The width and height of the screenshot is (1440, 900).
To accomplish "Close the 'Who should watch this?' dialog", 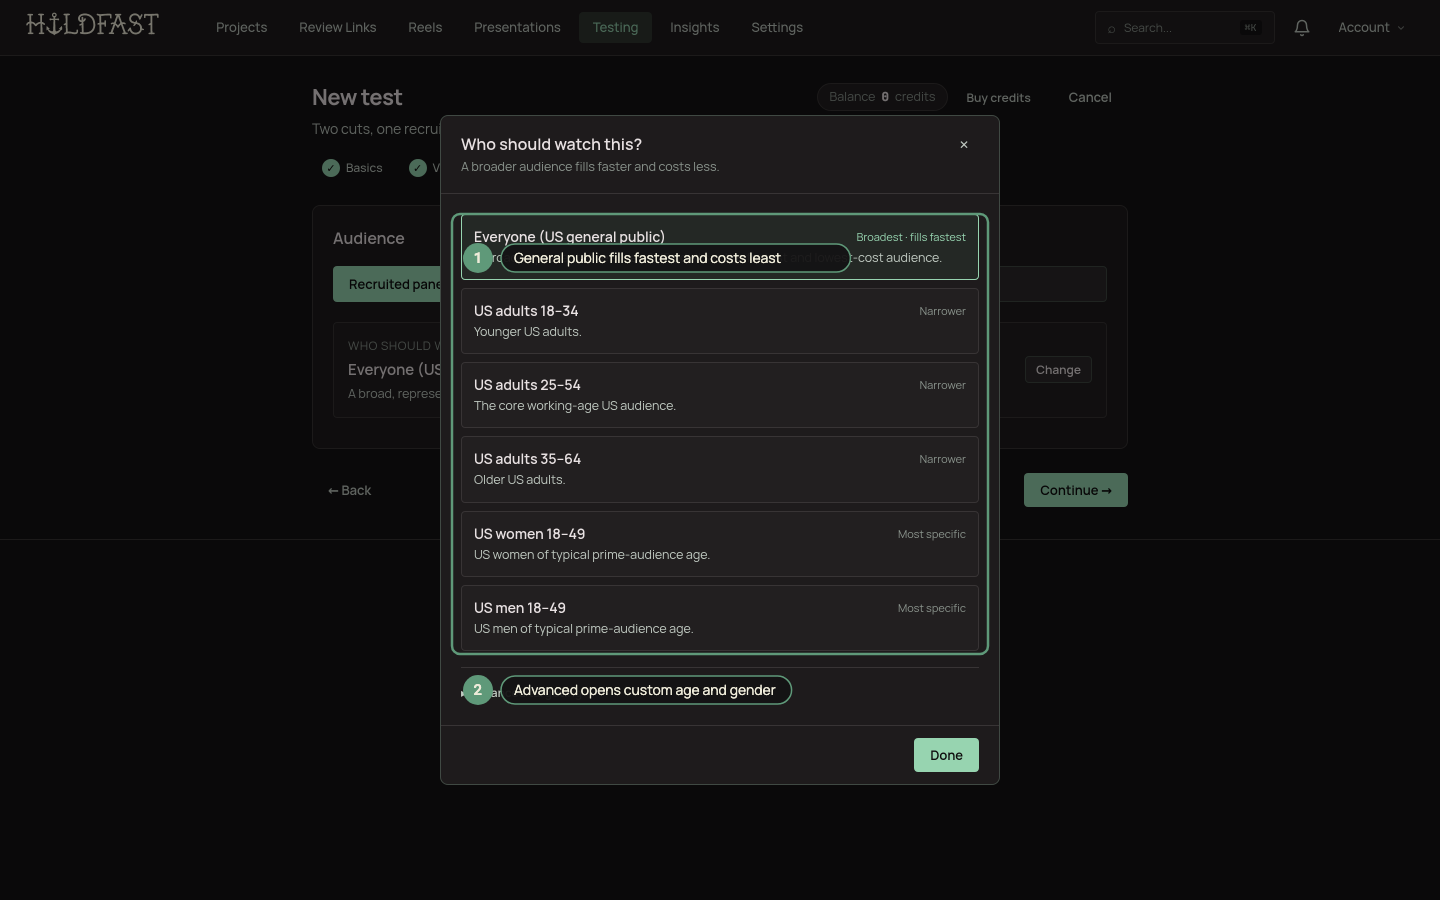I will (x=964, y=145).
